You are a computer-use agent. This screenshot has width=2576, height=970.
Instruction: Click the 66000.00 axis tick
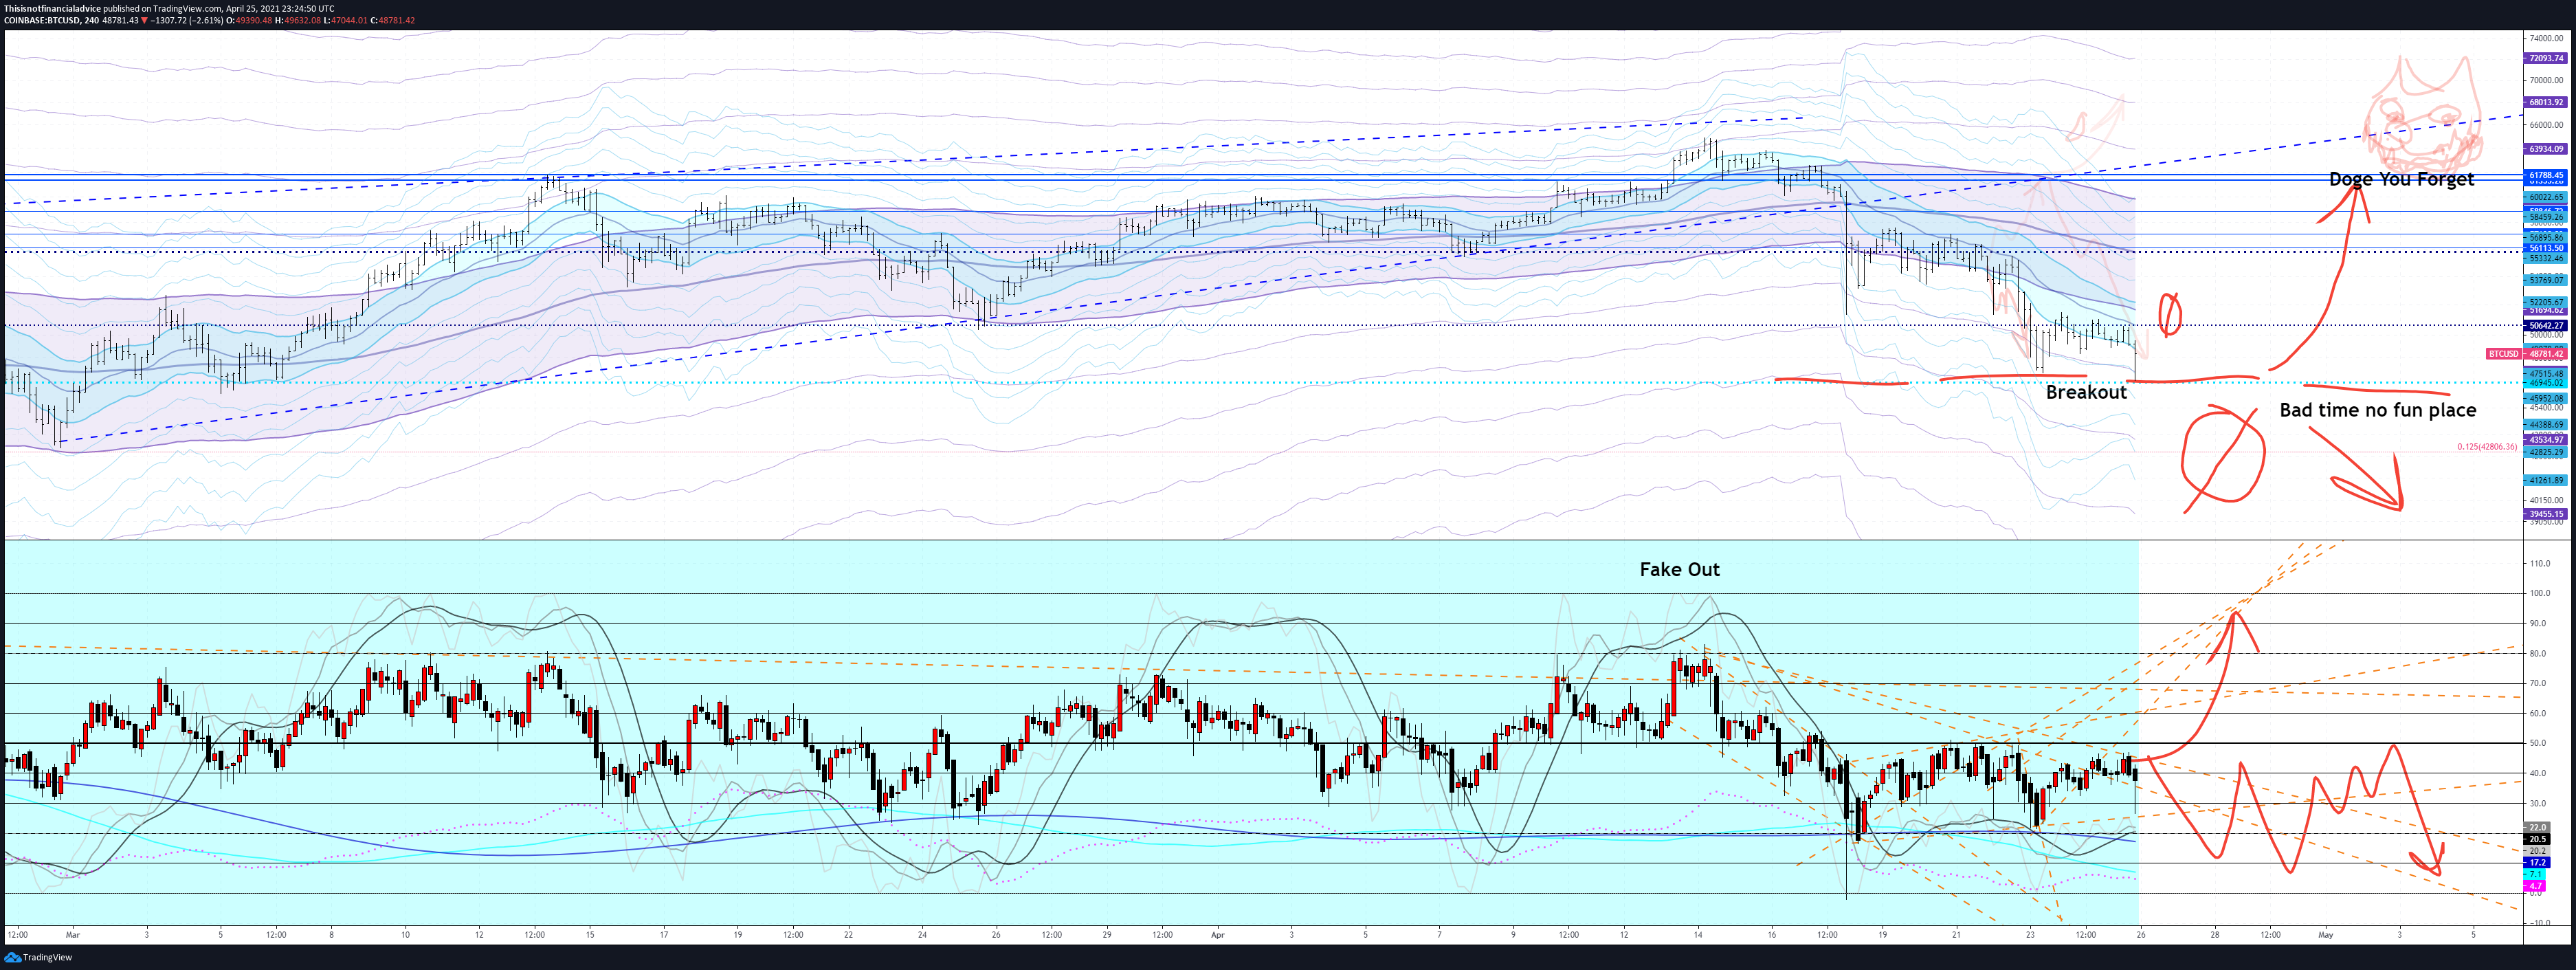(2547, 125)
